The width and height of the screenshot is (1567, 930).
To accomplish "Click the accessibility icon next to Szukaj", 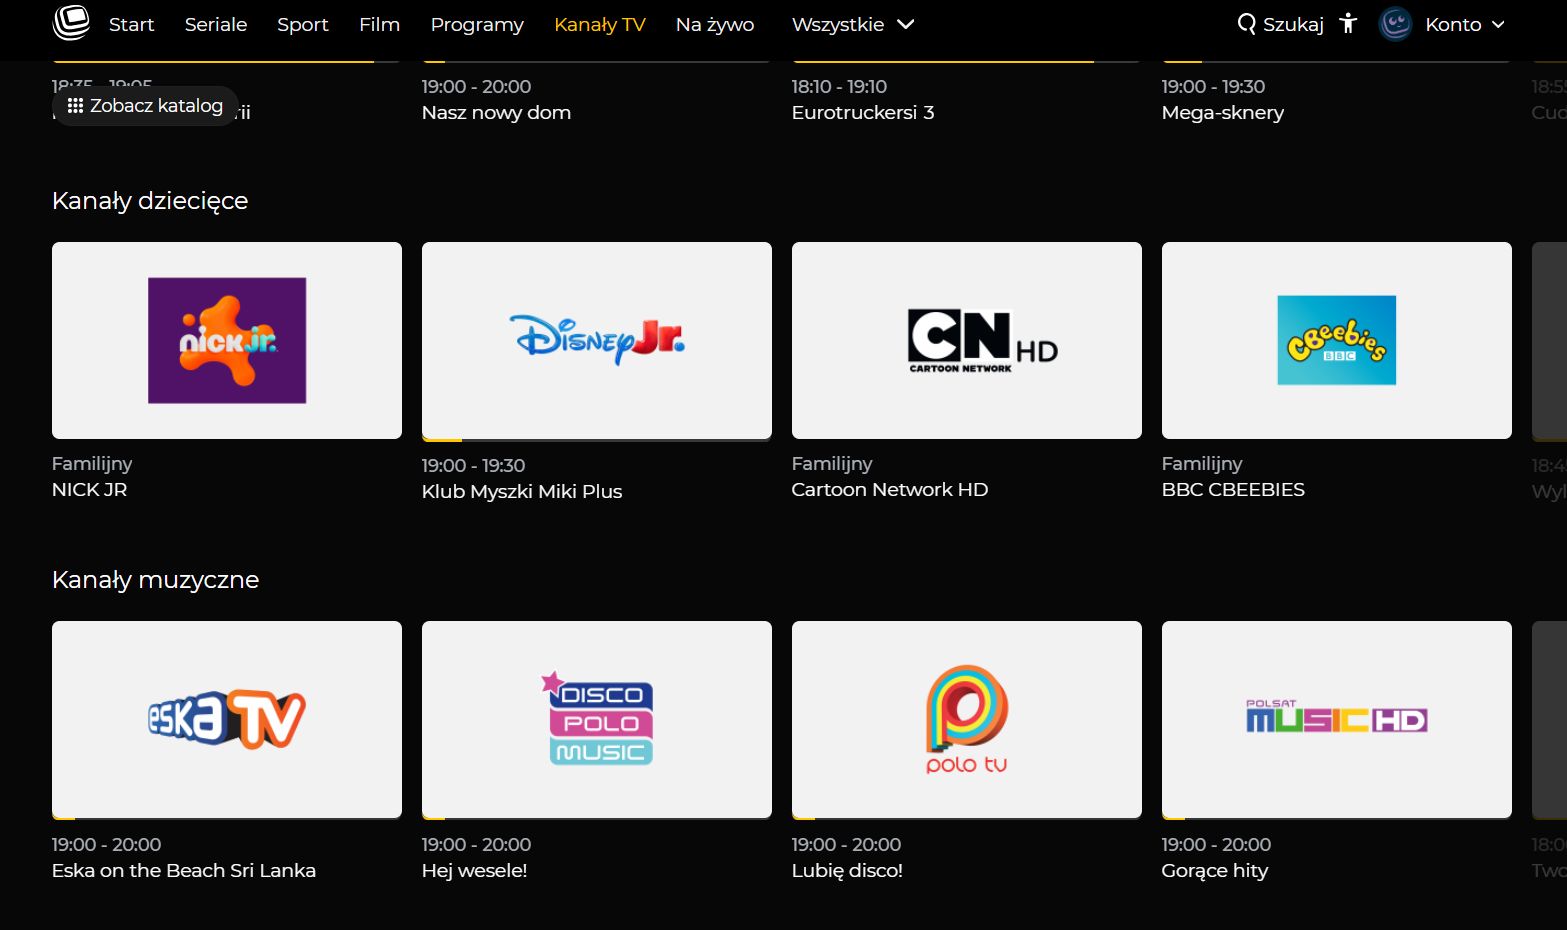I will point(1347,24).
